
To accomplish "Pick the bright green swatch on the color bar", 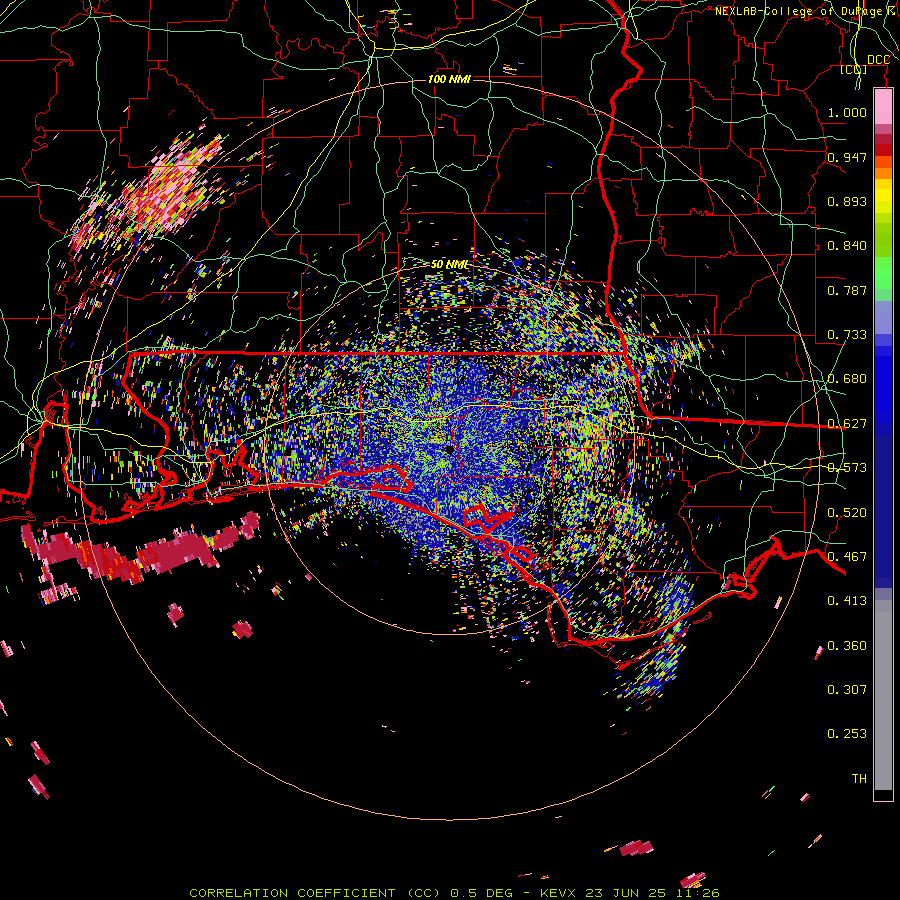I will (883, 272).
